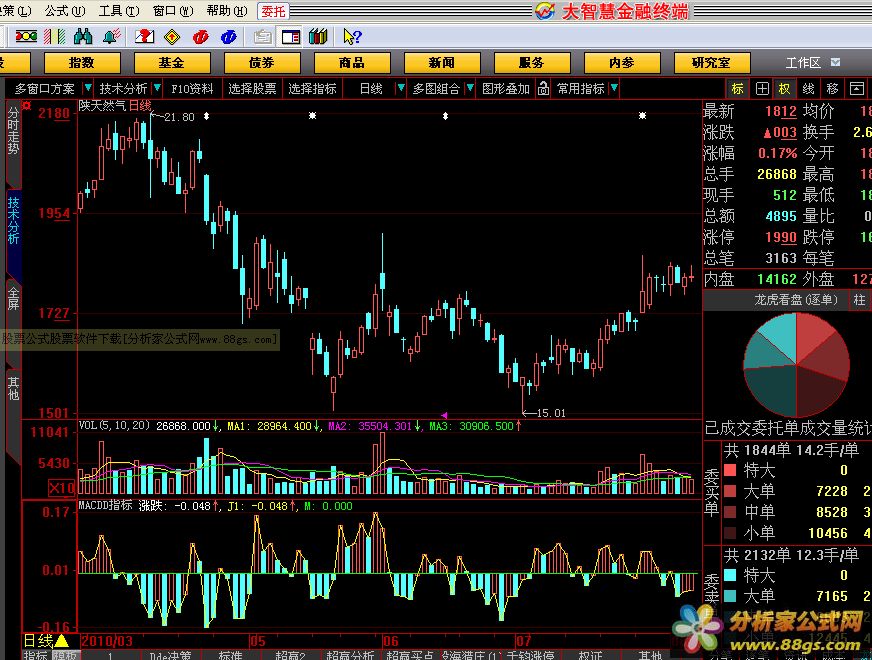This screenshot has width=872, height=660.
Task: Open the 工作区 workspace dropdown
Action: 835,62
